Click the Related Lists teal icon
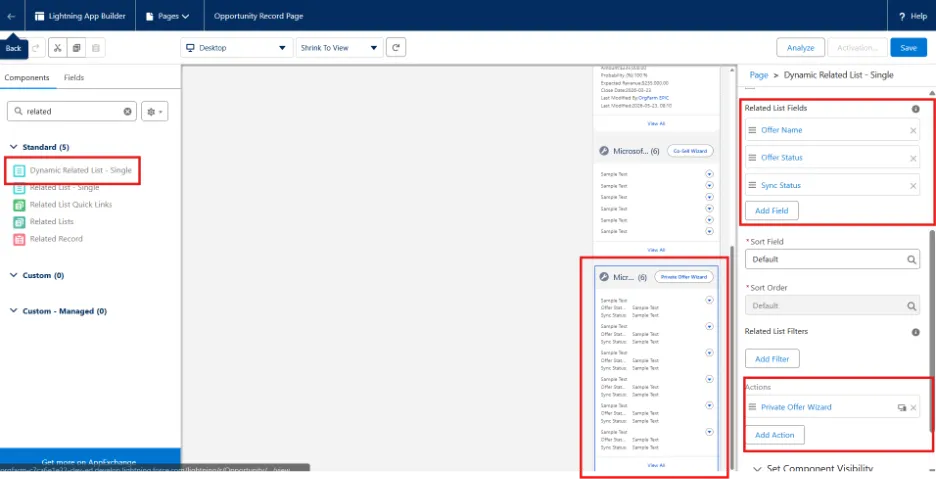The image size is (936, 480). click(19, 222)
